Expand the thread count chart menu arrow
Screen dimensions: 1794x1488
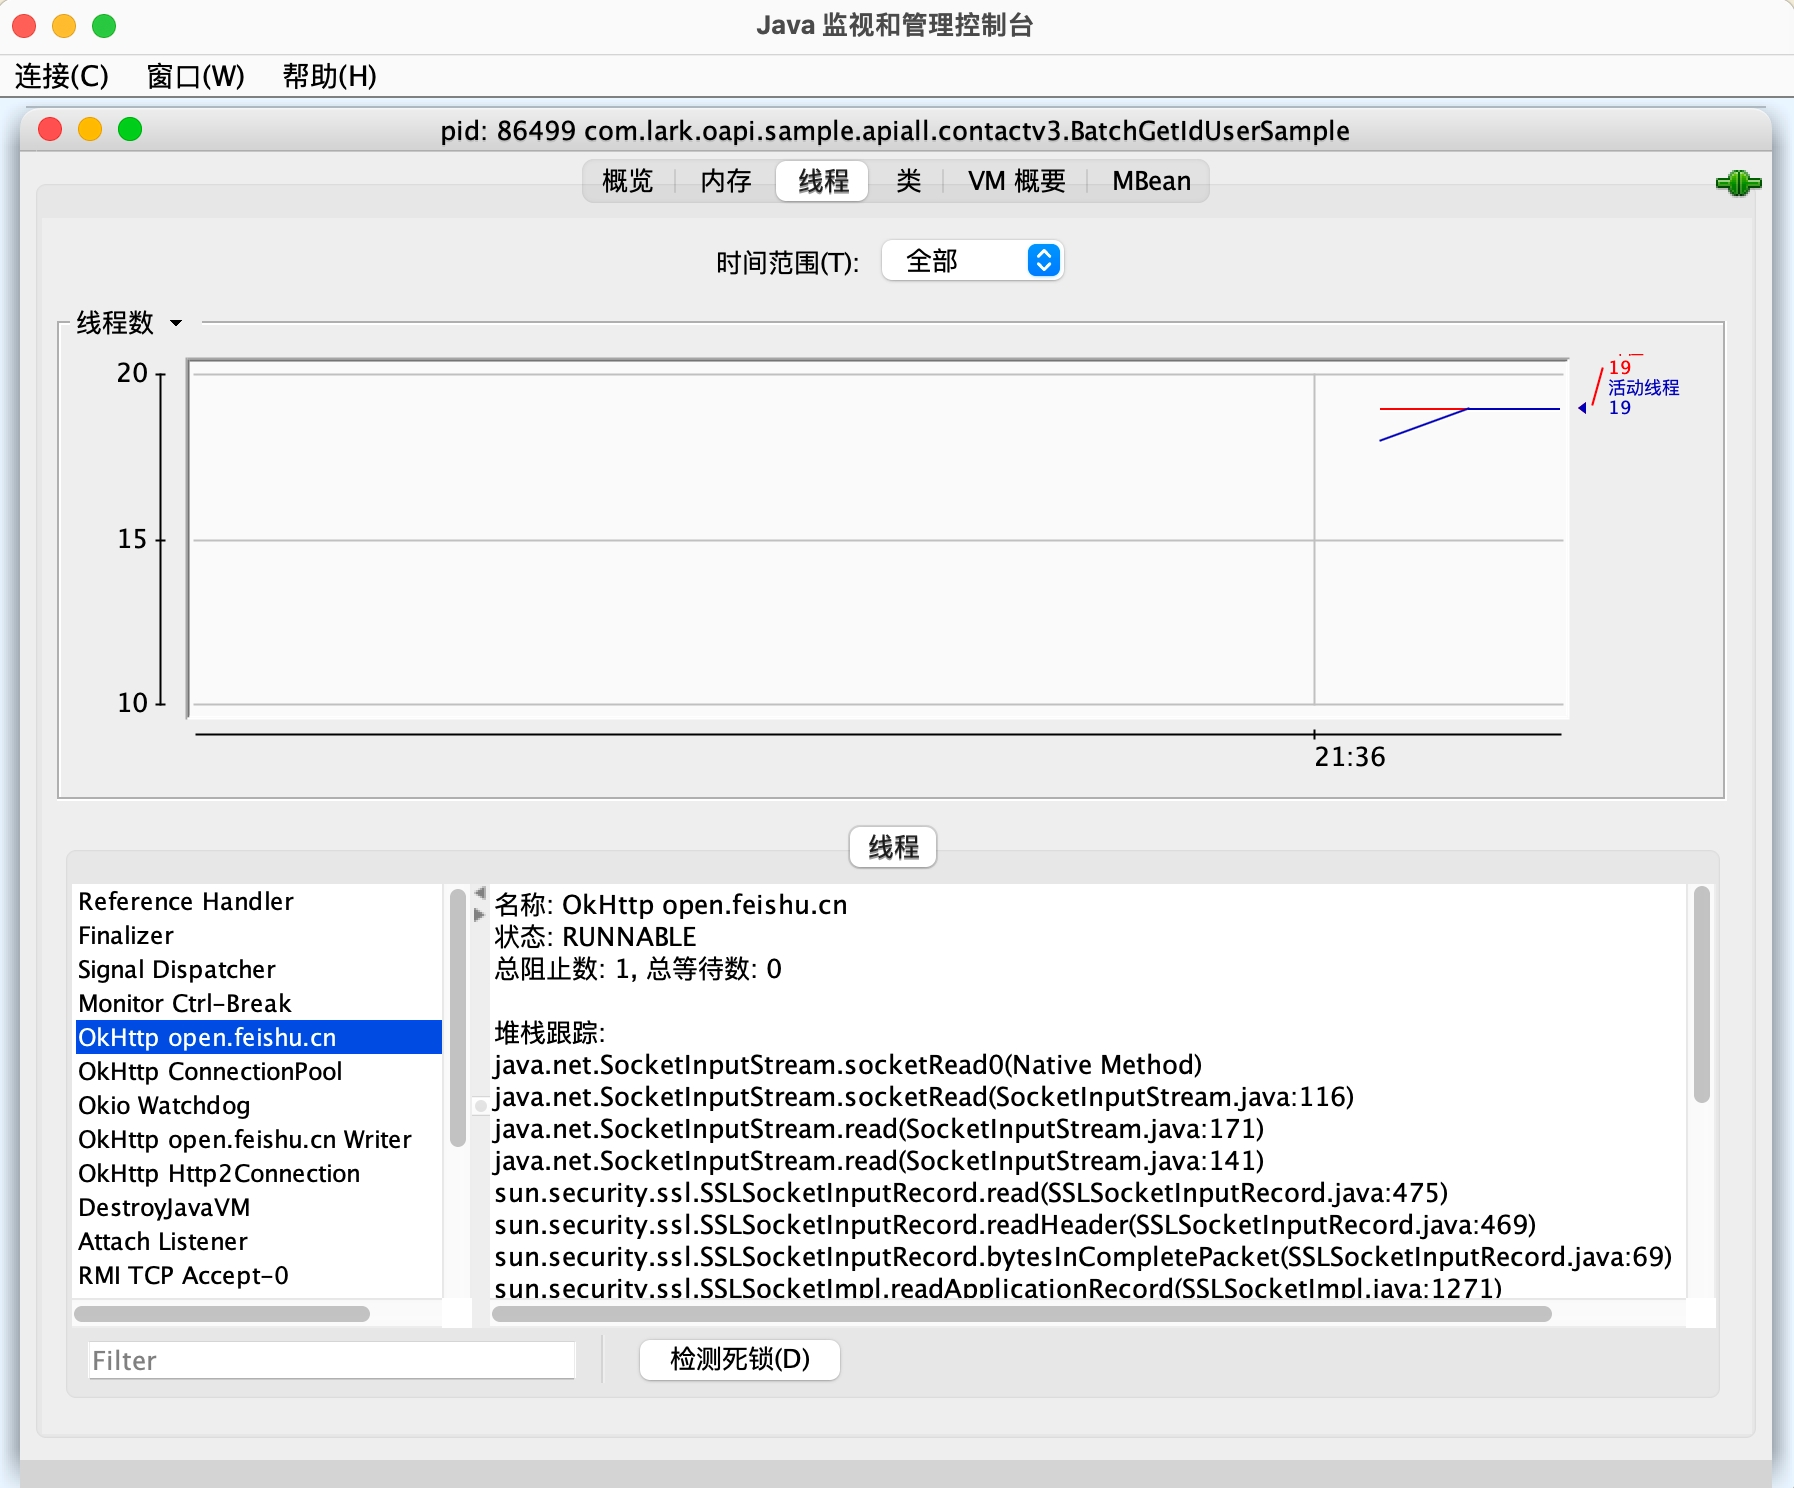[176, 323]
